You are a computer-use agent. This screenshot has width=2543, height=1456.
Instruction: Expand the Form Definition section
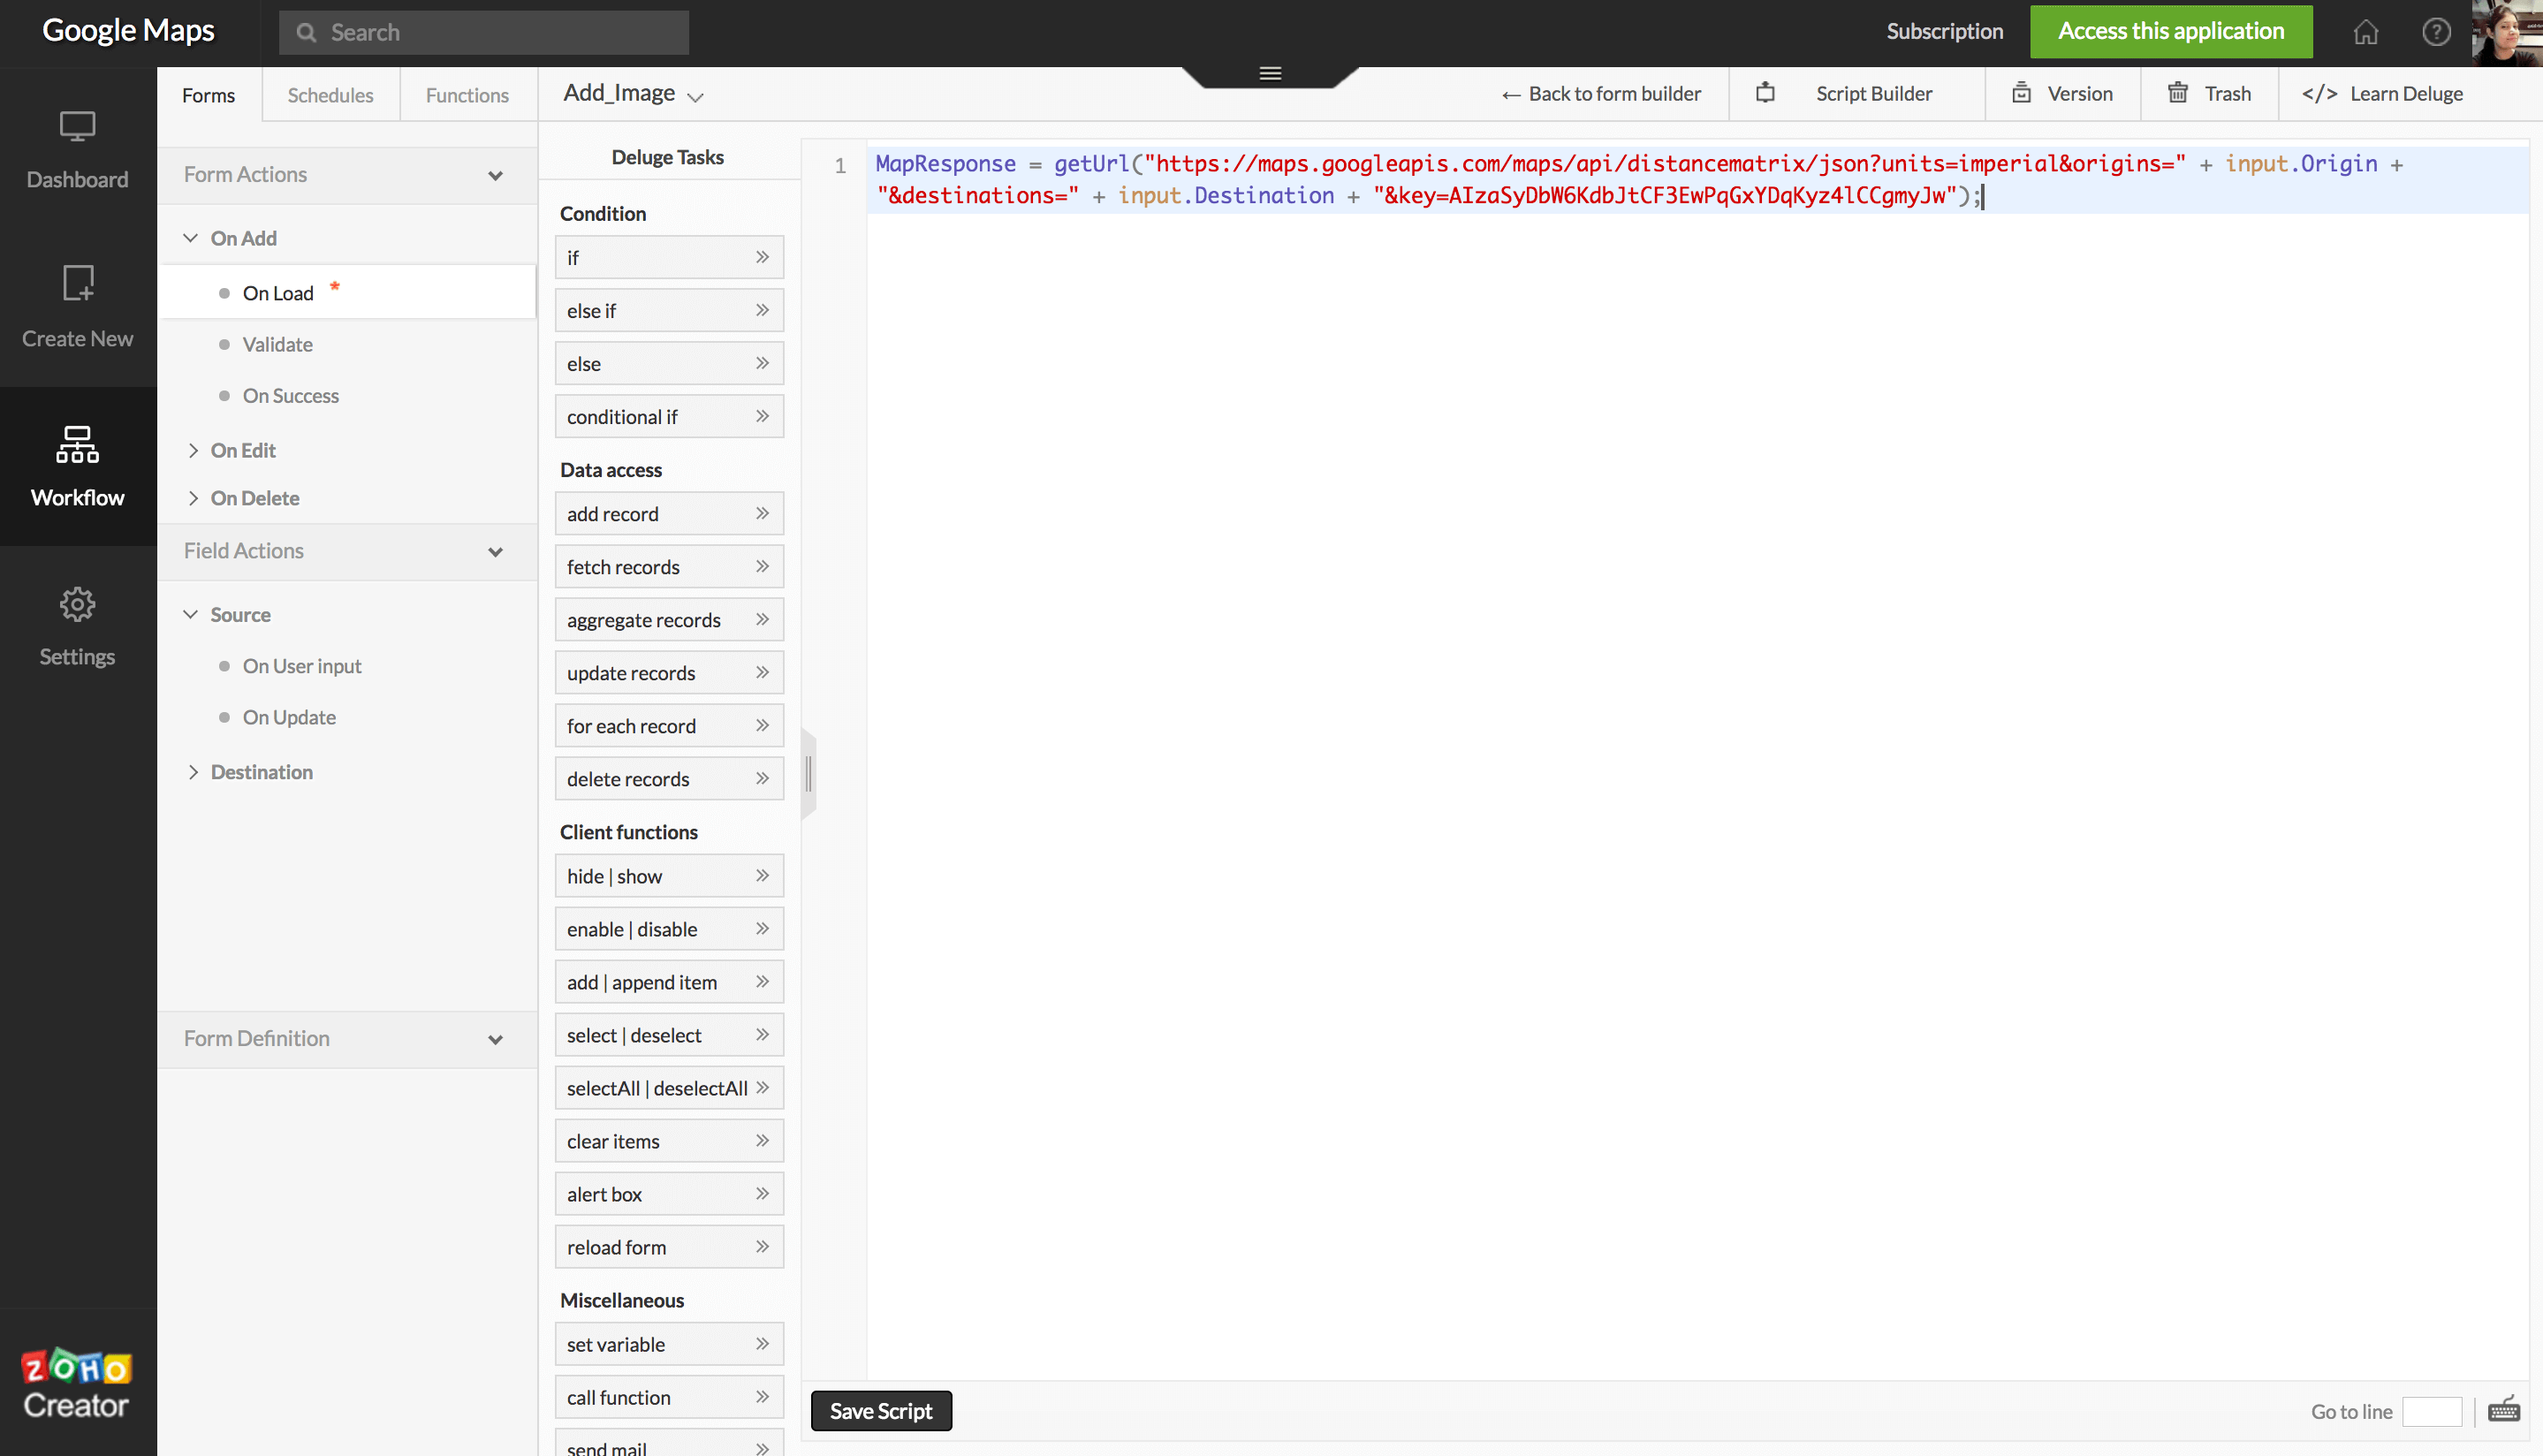(495, 1039)
